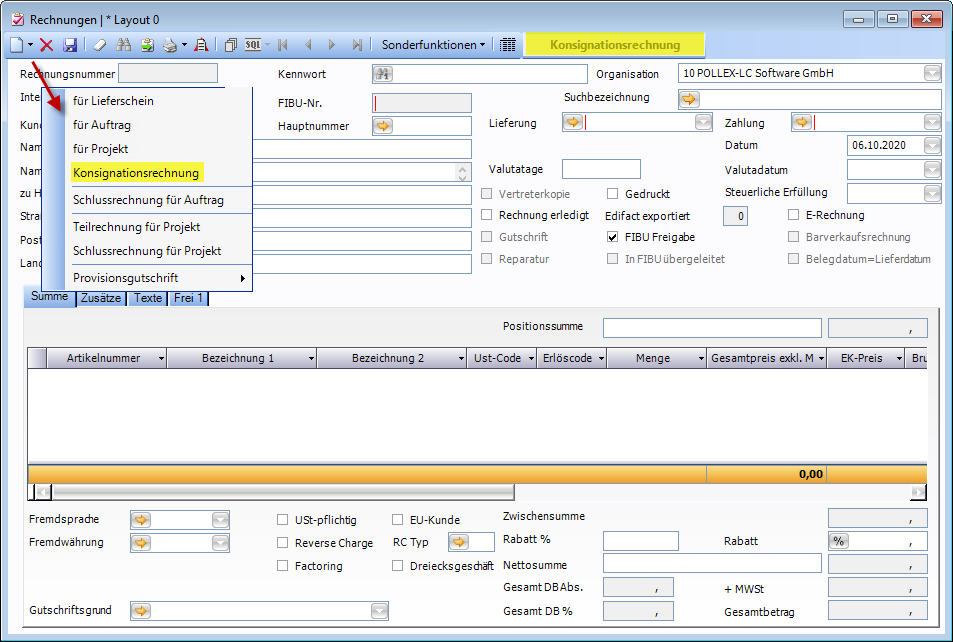
Task: Click the Artikelnummer column header
Action: pyautogui.click(x=103, y=358)
